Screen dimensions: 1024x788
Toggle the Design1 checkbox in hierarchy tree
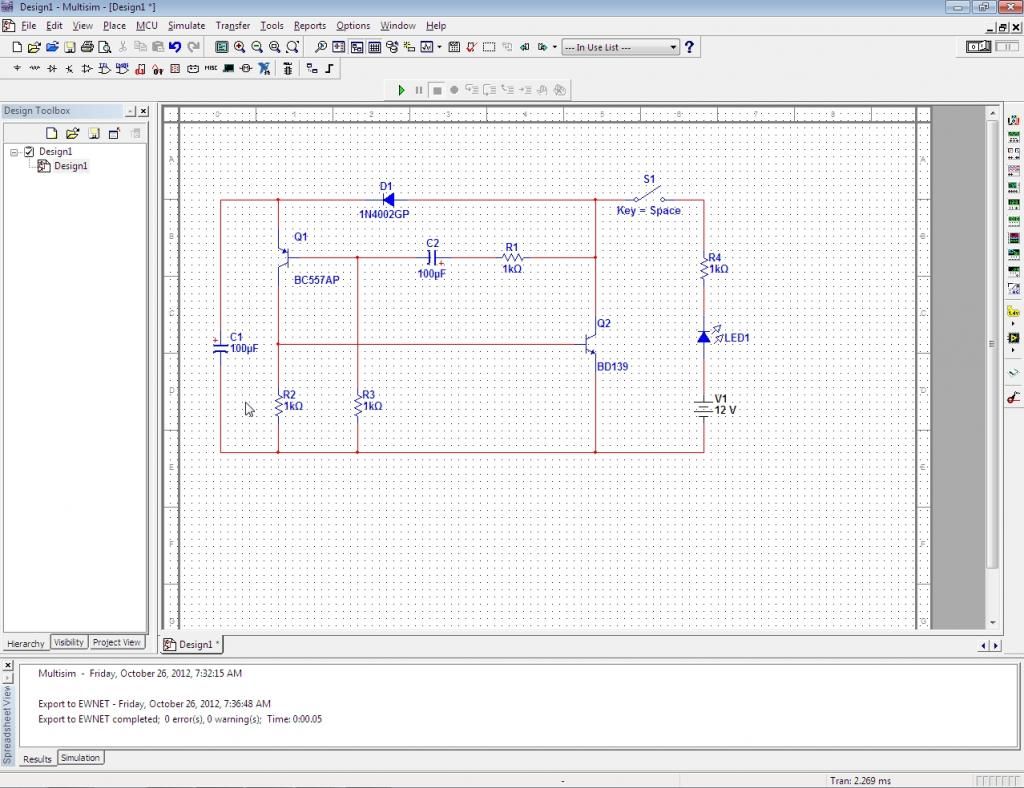pos(29,152)
